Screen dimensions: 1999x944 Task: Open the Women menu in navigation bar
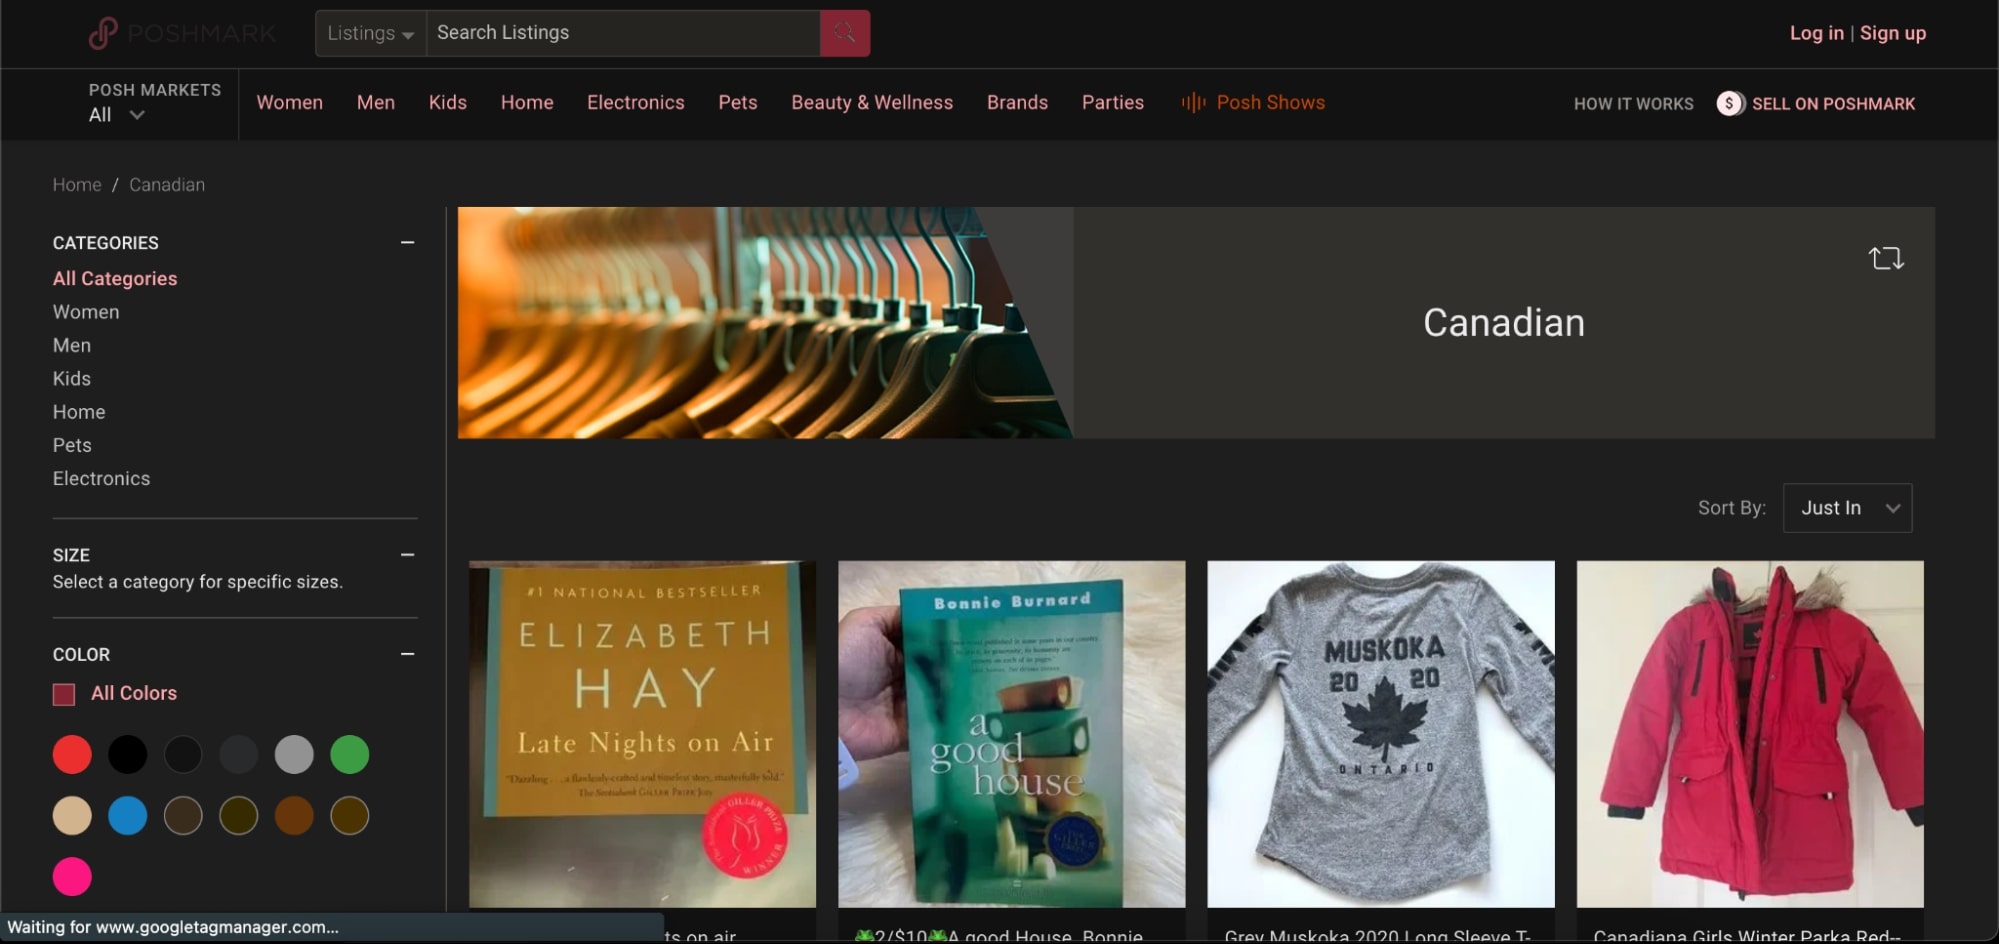[x=290, y=102]
